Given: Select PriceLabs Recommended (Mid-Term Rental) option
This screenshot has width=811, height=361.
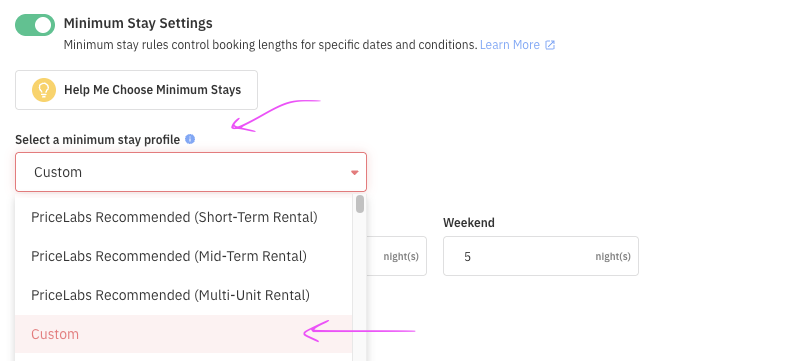Looking at the screenshot, I should pos(169,256).
